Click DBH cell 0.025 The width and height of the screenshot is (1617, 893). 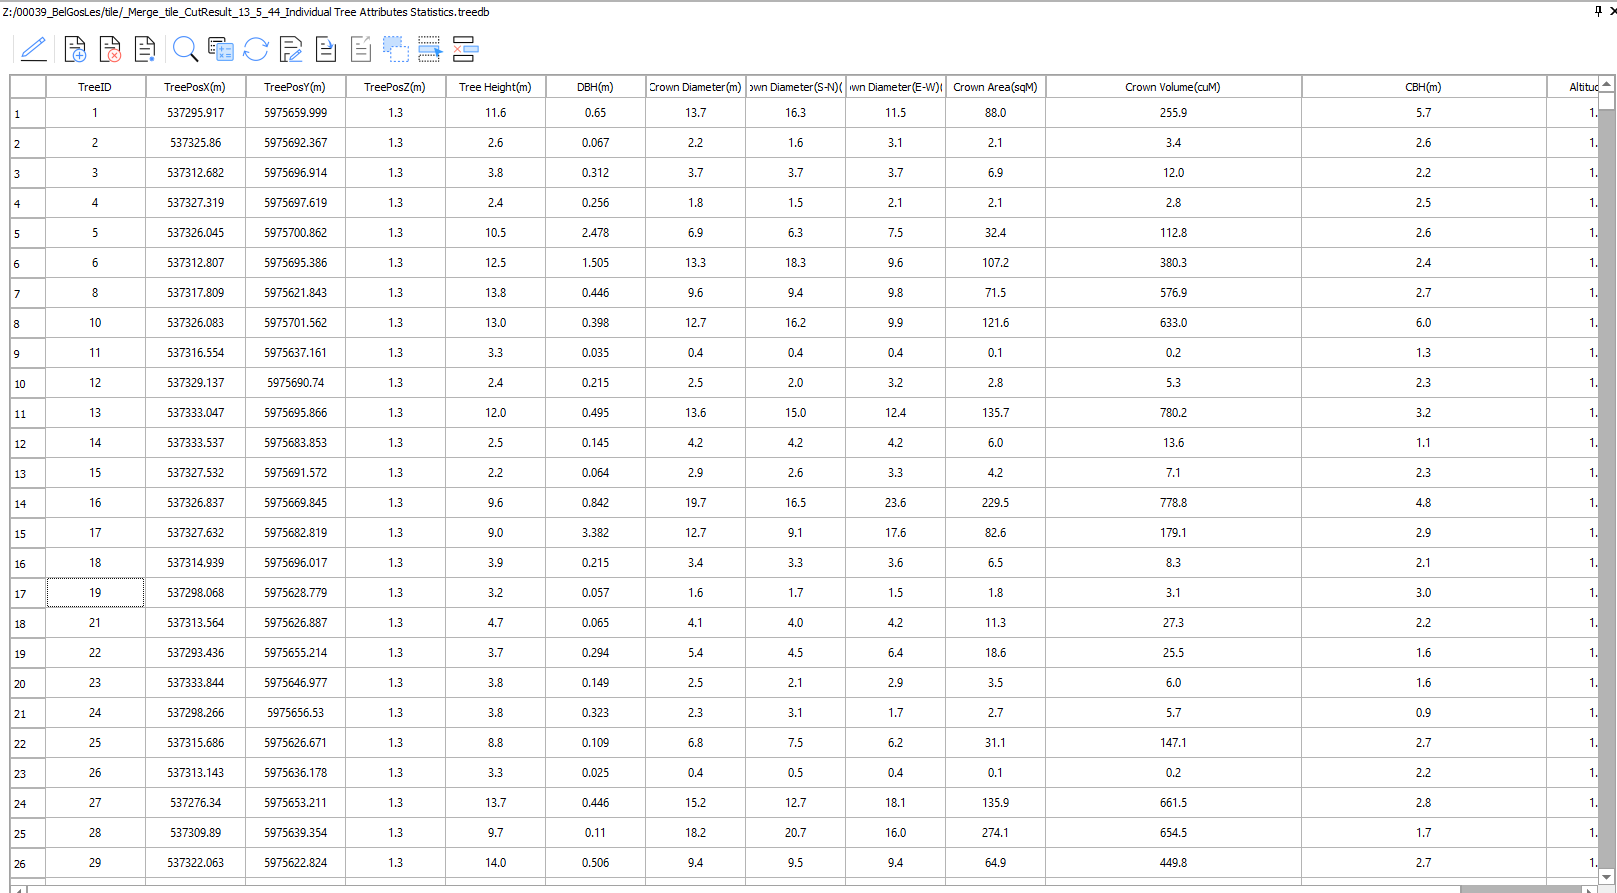pyautogui.click(x=595, y=773)
